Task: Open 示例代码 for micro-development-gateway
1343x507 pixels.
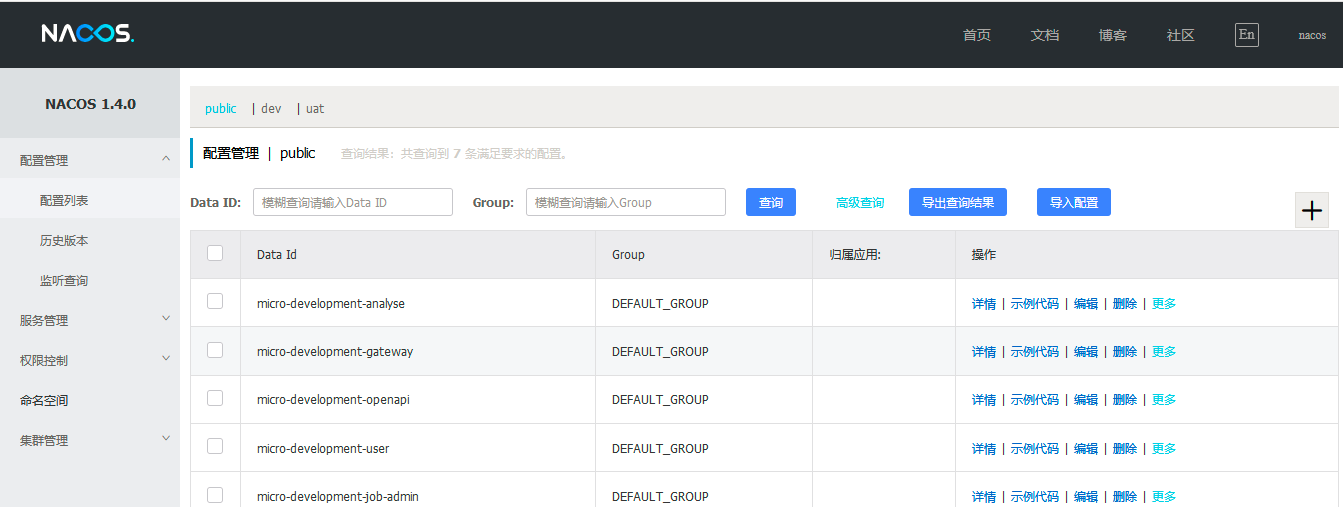Action: (1035, 351)
